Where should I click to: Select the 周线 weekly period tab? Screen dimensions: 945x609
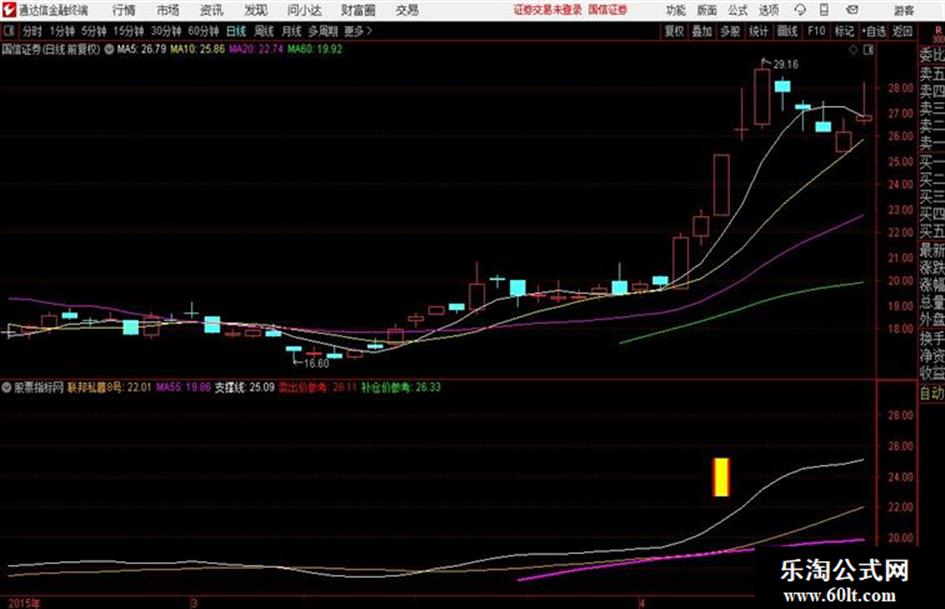tap(264, 31)
